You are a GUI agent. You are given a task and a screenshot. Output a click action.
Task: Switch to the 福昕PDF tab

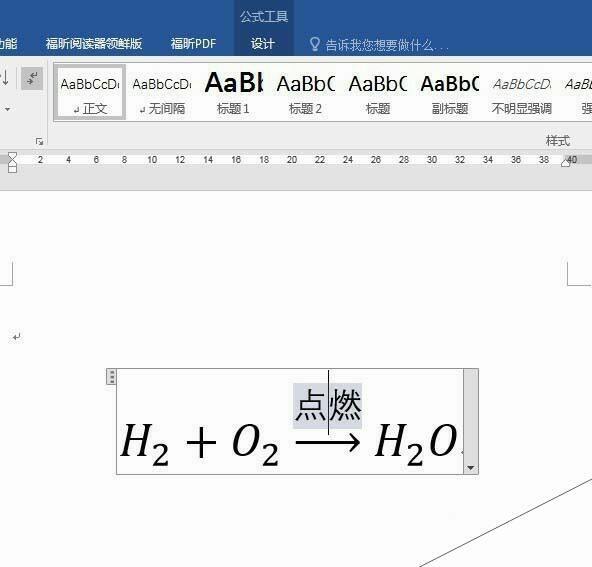pos(193,44)
